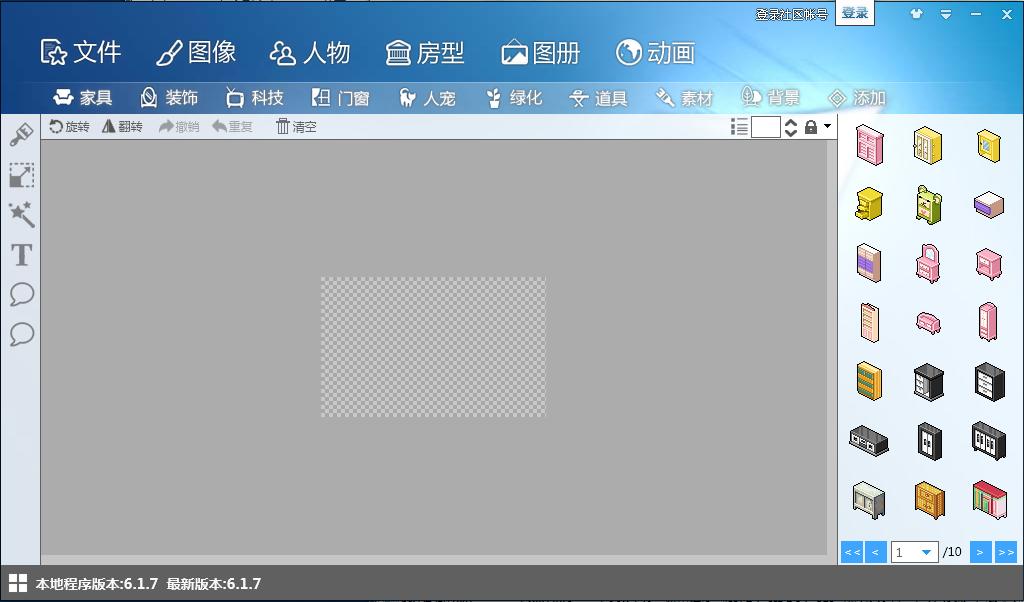The width and height of the screenshot is (1024, 602).
Task: Open the 背景 (background) category
Action: (770, 97)
